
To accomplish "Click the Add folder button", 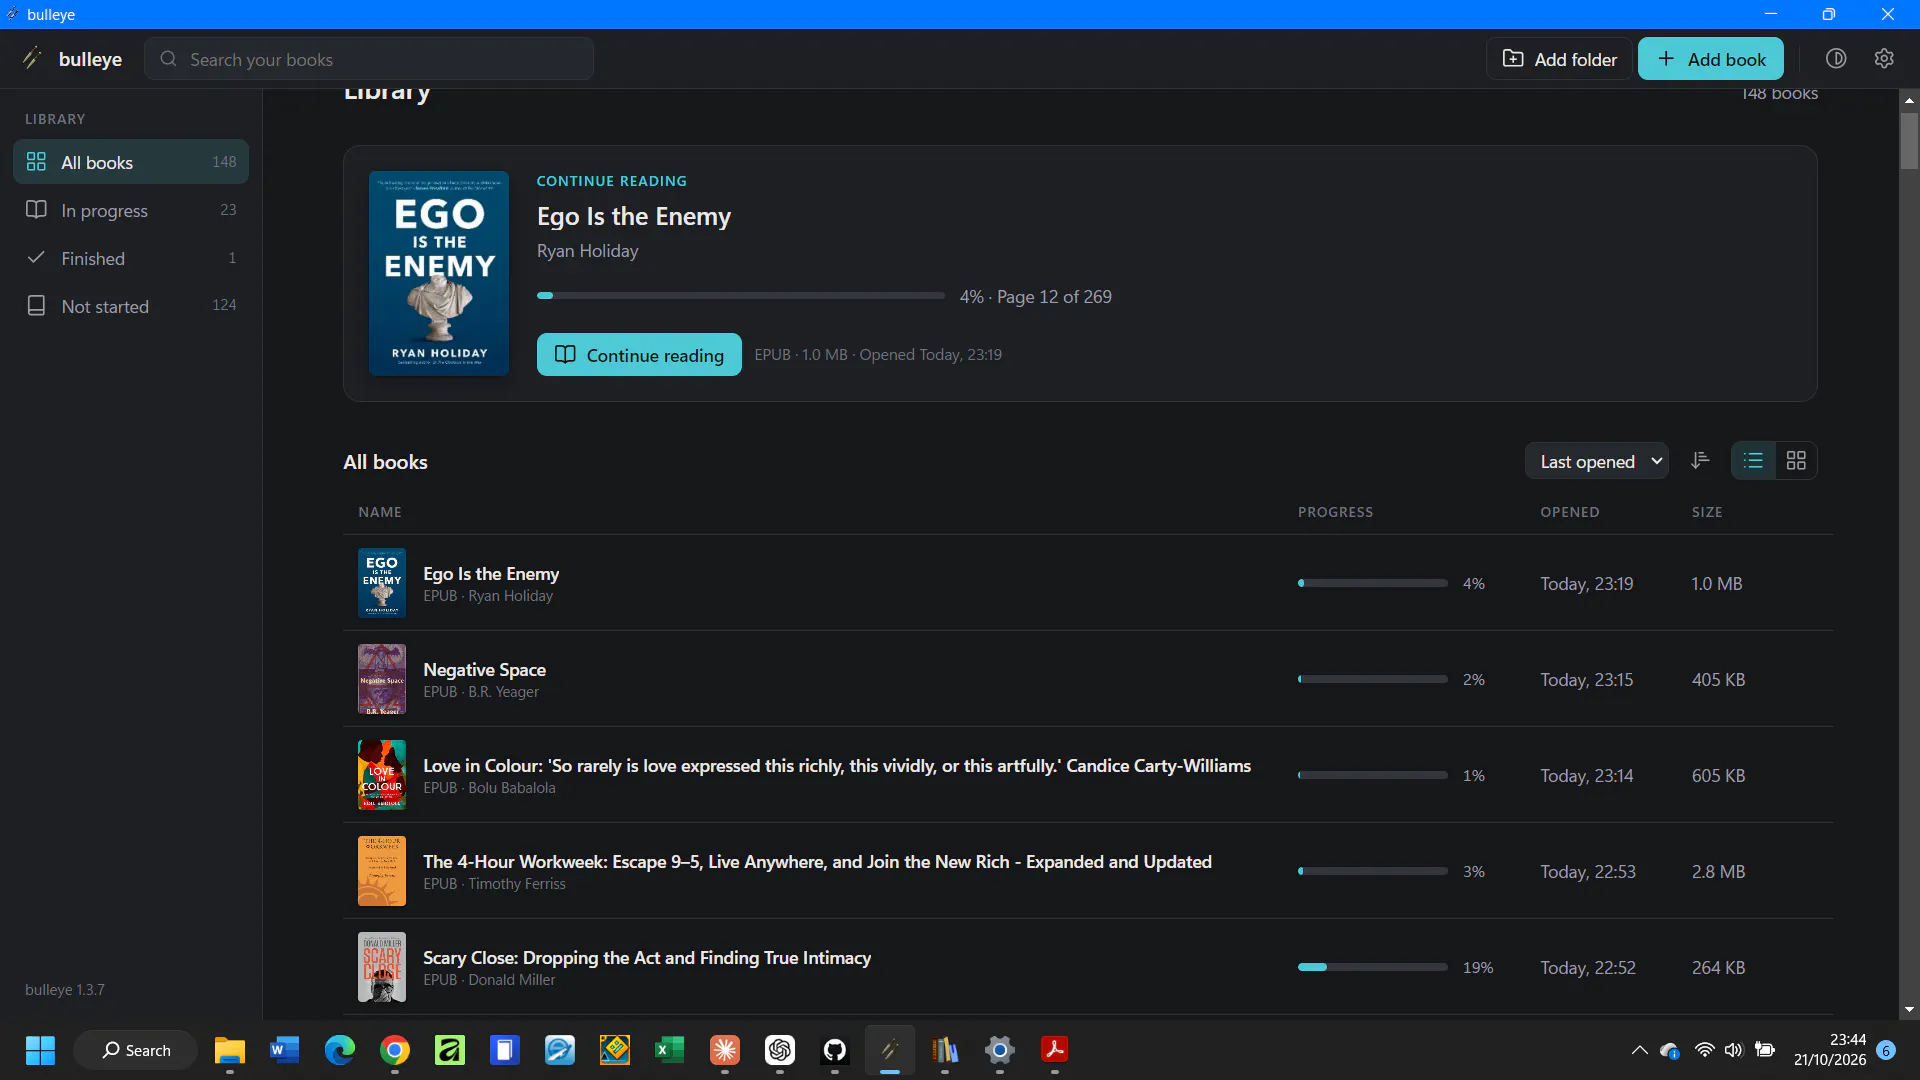I will [1560, 59].
